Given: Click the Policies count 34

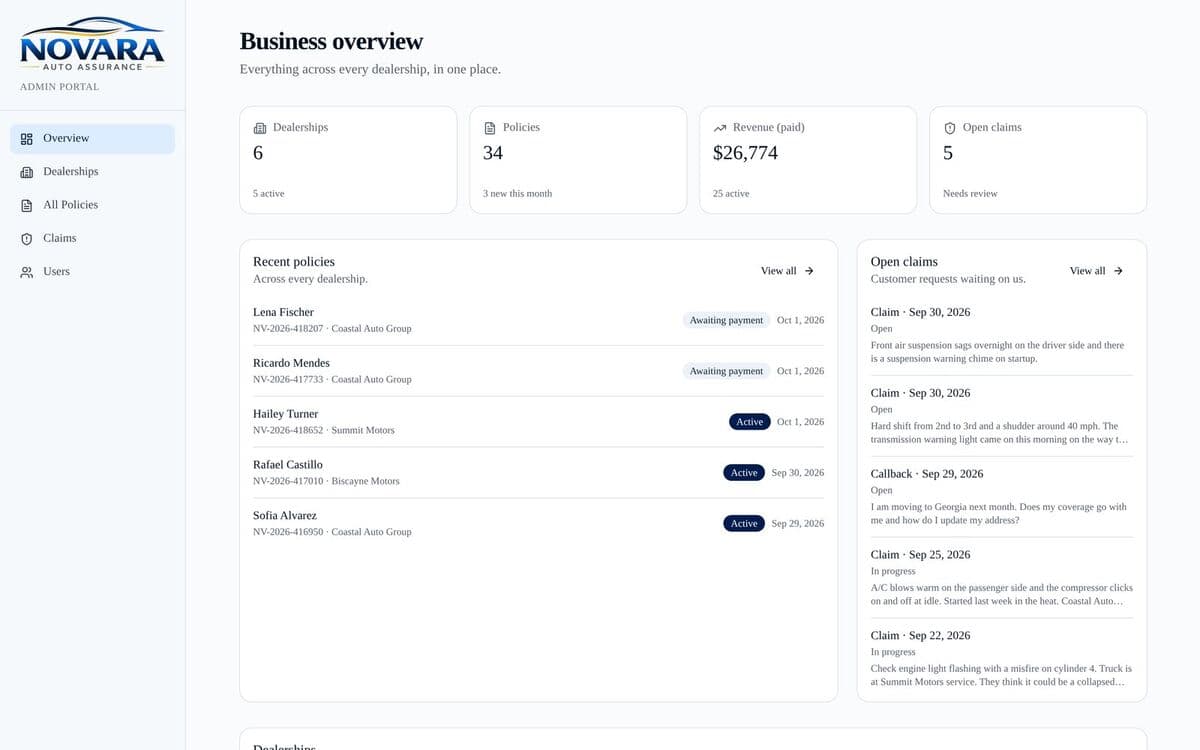Looking at the screenshot, I should coord(493,153).
